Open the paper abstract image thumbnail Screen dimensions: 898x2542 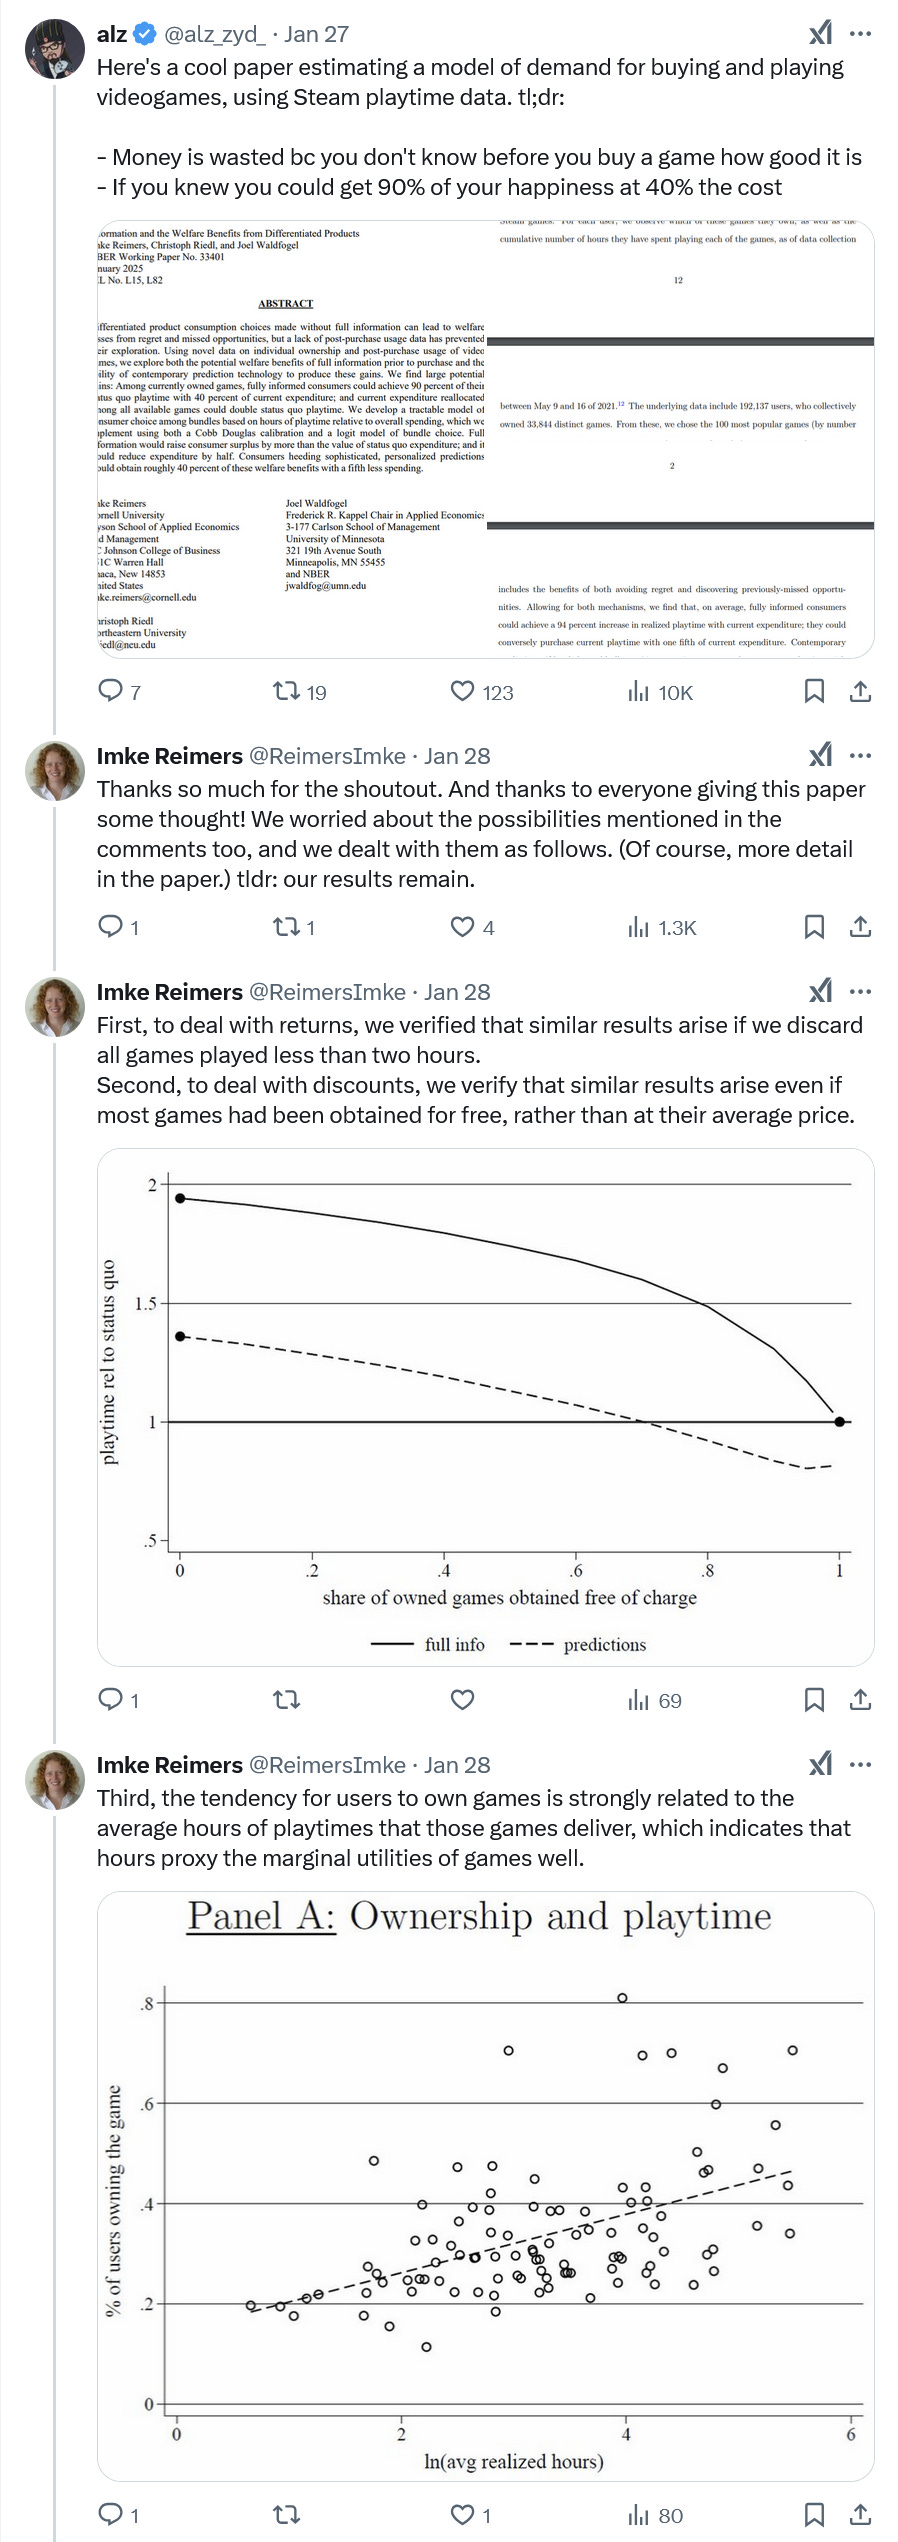pos(485,439)
